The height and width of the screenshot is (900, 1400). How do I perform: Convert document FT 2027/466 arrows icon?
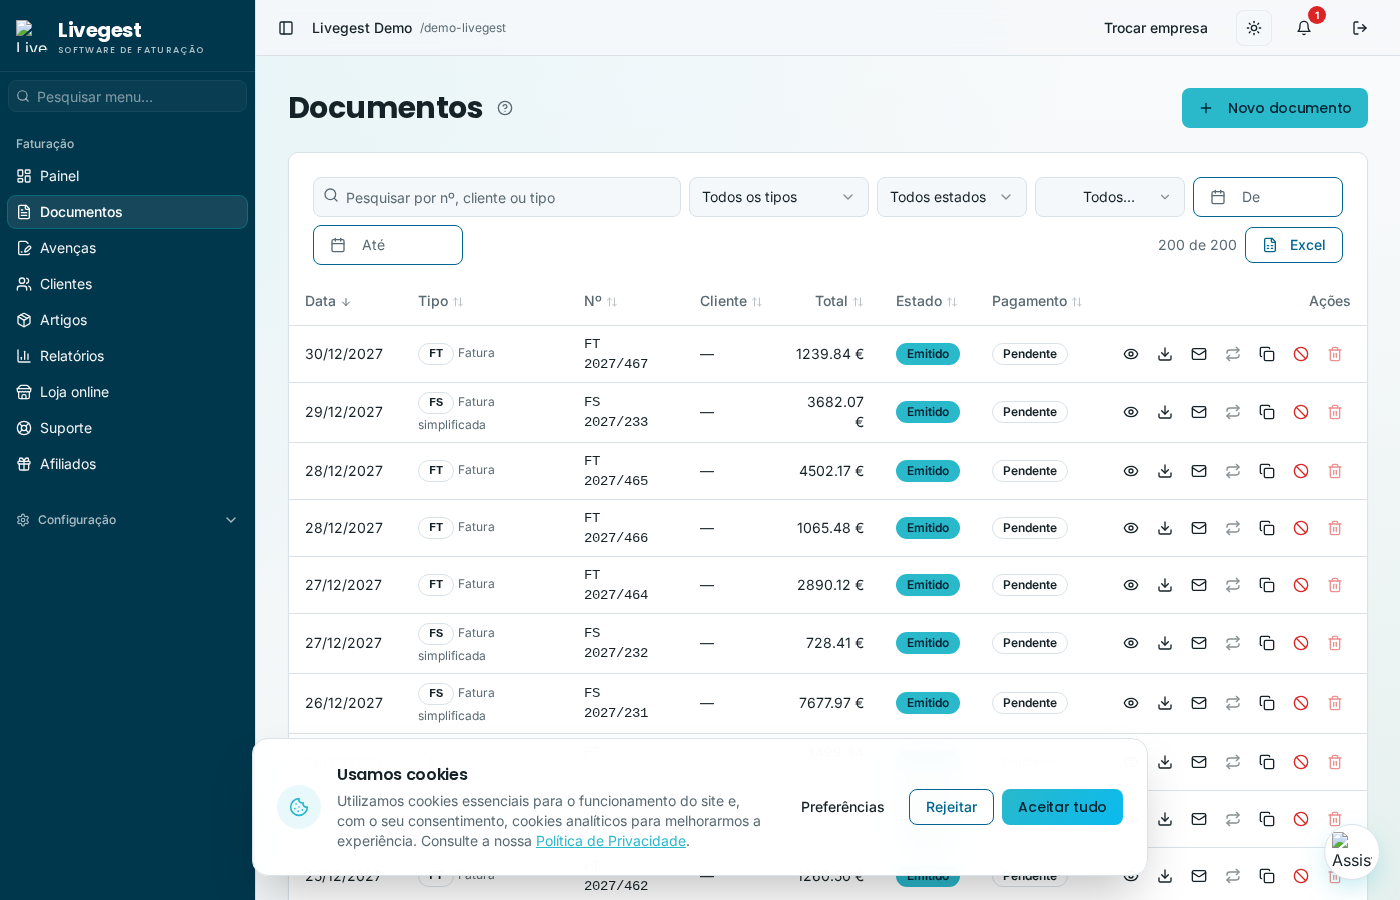pos(1233,528)
